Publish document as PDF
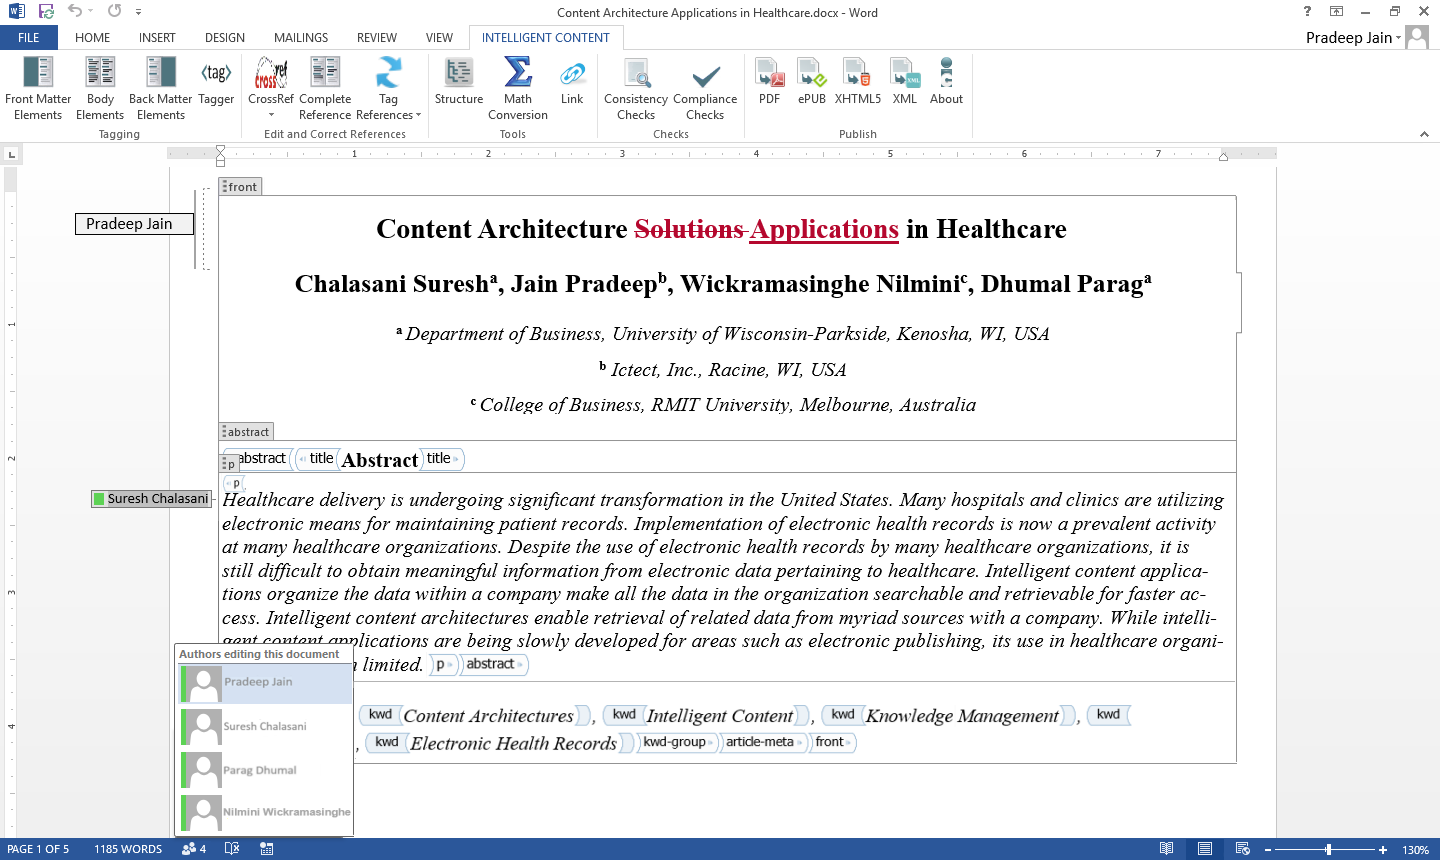1440x860 pixels. [769, 82]
